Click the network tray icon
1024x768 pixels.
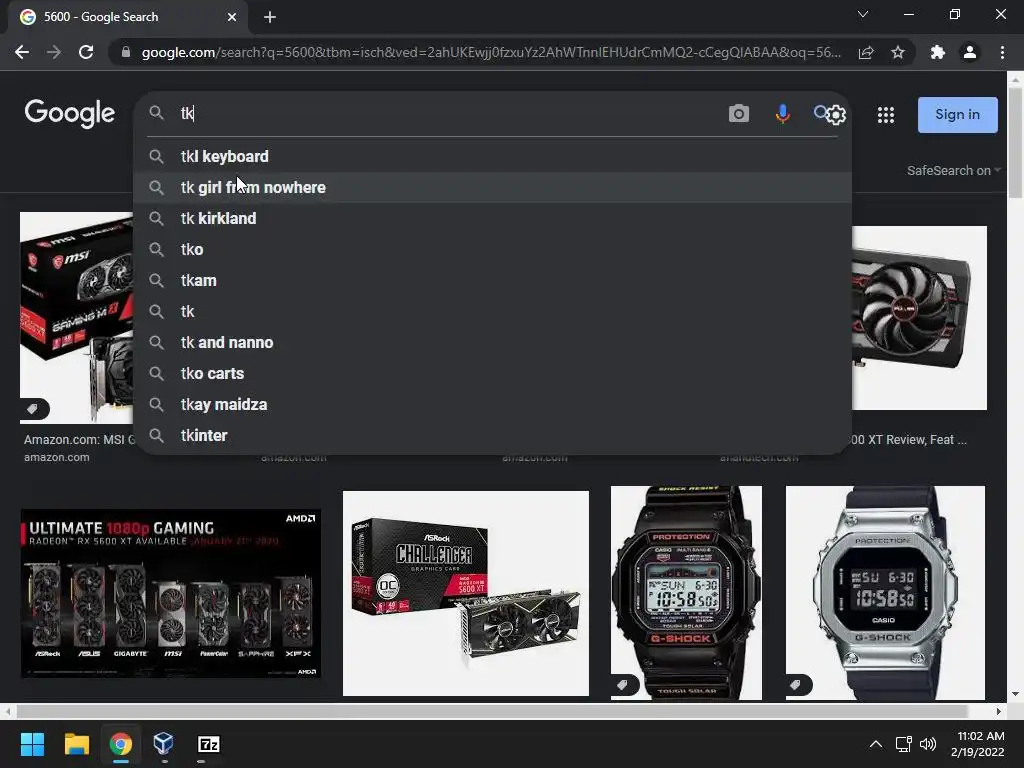pyautogui.click(x=903, y=744)
